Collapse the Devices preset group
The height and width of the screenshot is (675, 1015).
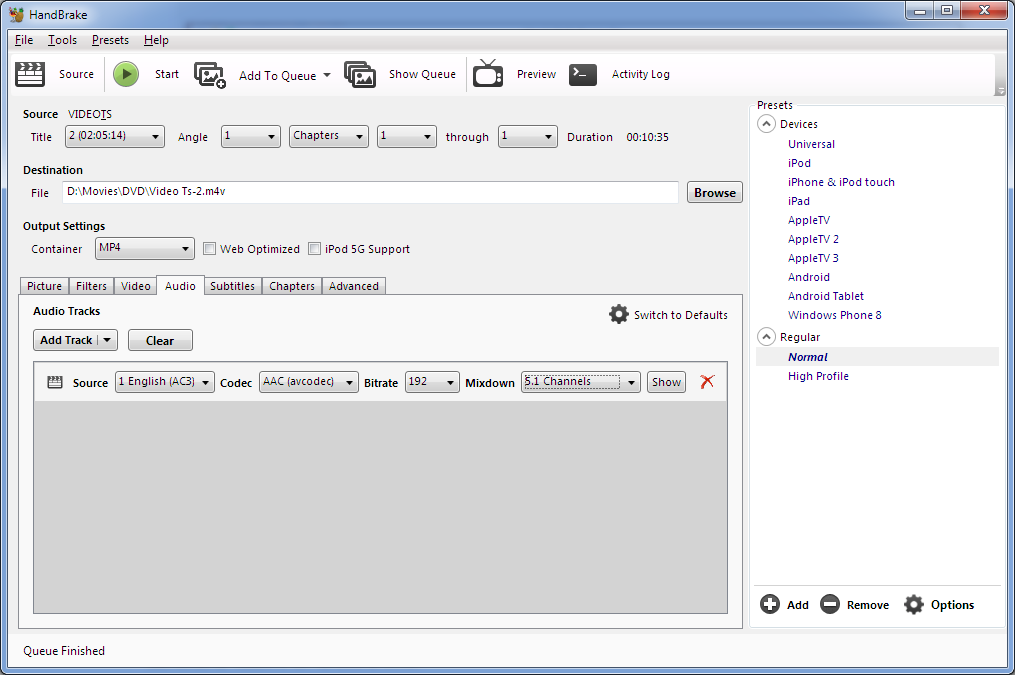766,124
